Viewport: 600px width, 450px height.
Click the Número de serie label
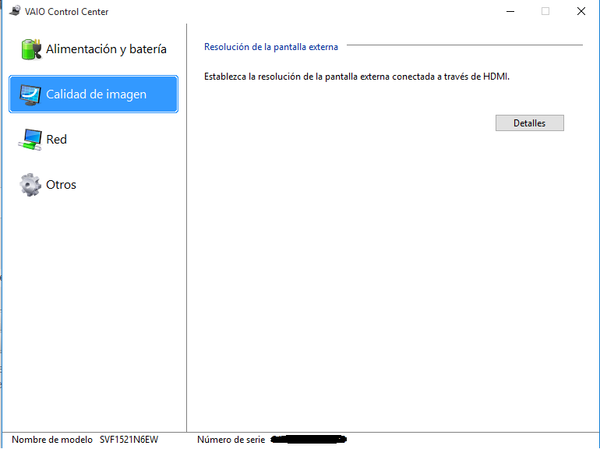[x=230, y=439]
